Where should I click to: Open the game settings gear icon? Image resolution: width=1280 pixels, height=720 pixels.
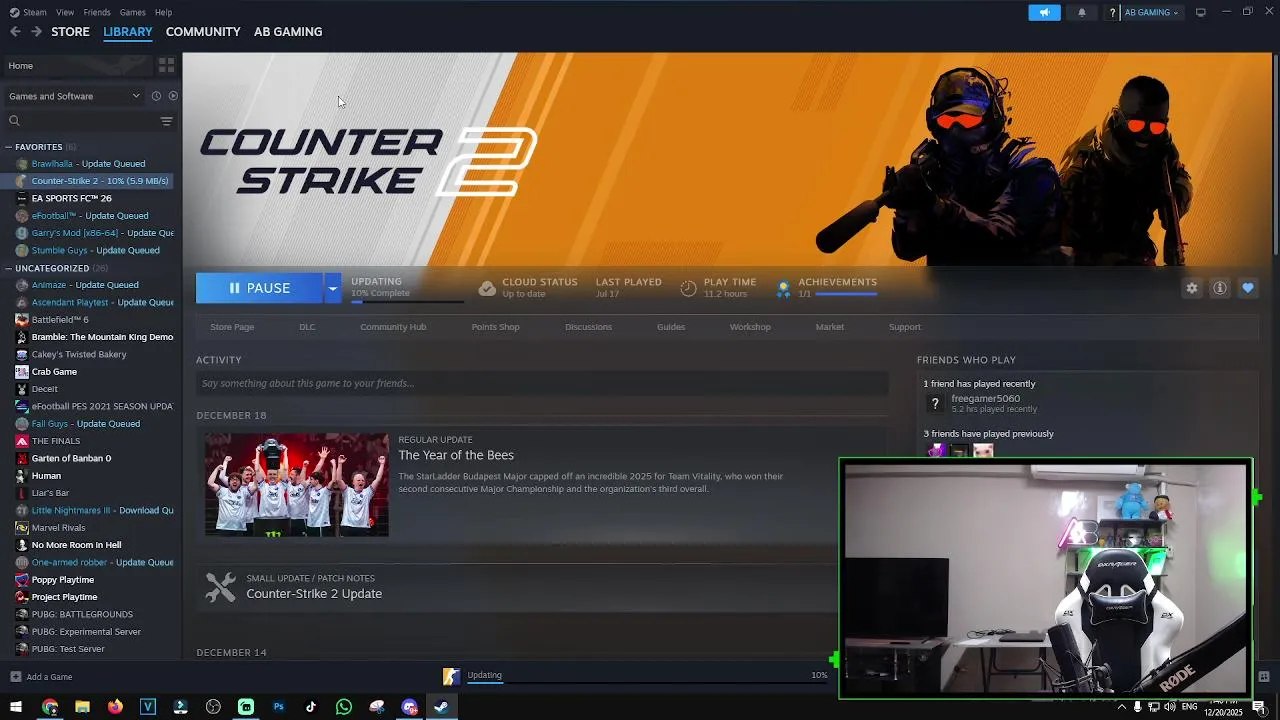pyautogui.click(x=1192, y=288)
